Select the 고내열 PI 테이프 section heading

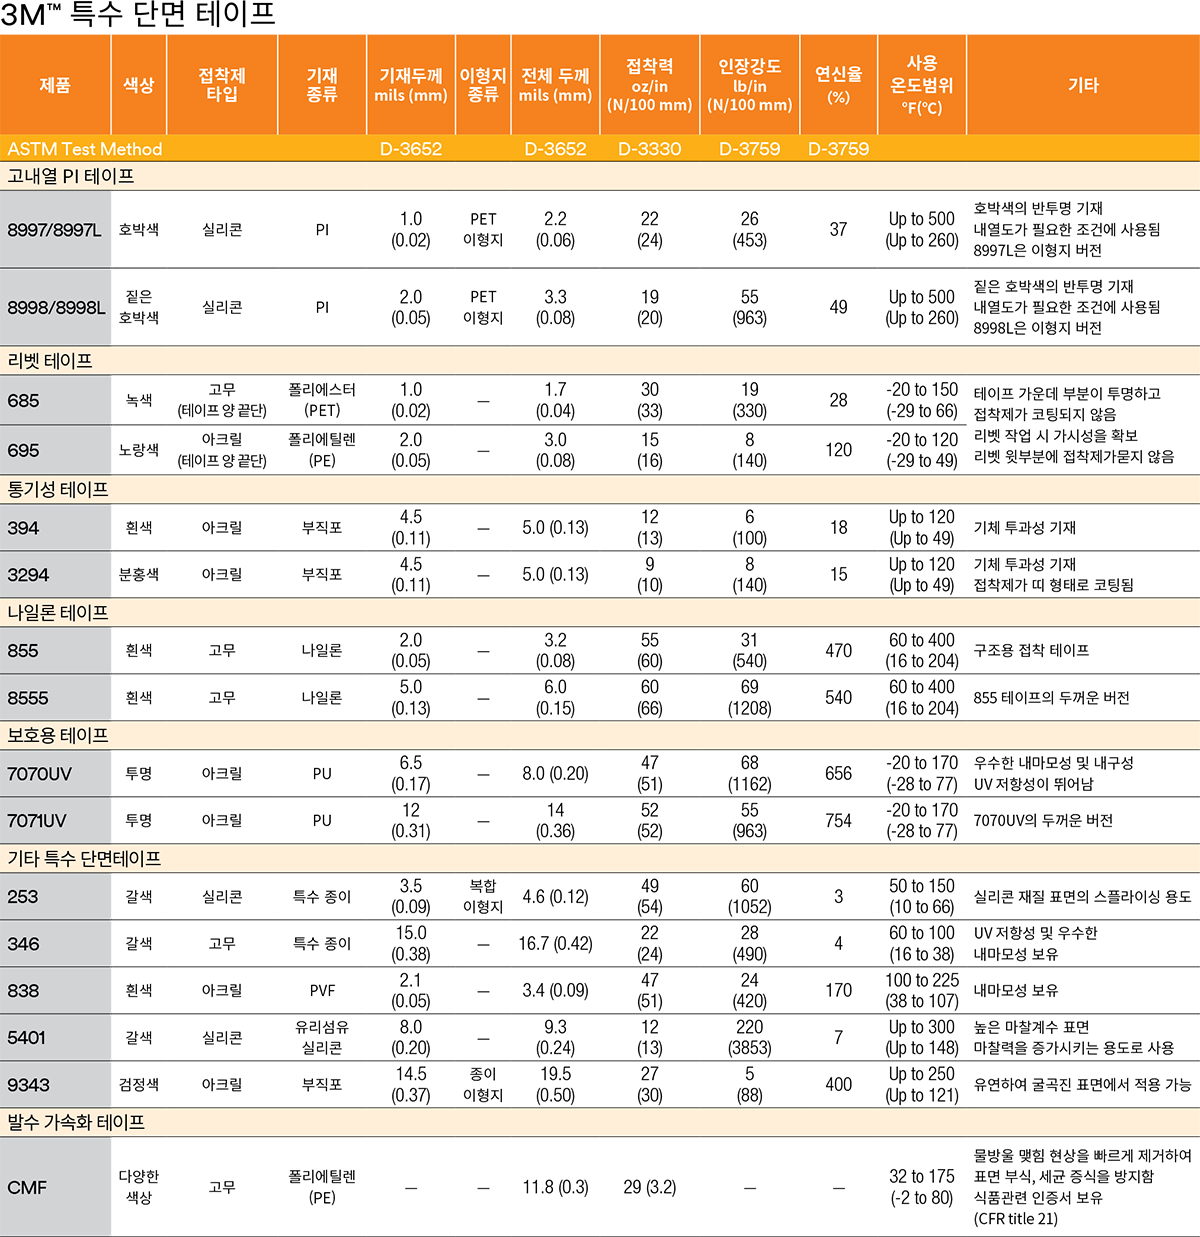point(71,176)
